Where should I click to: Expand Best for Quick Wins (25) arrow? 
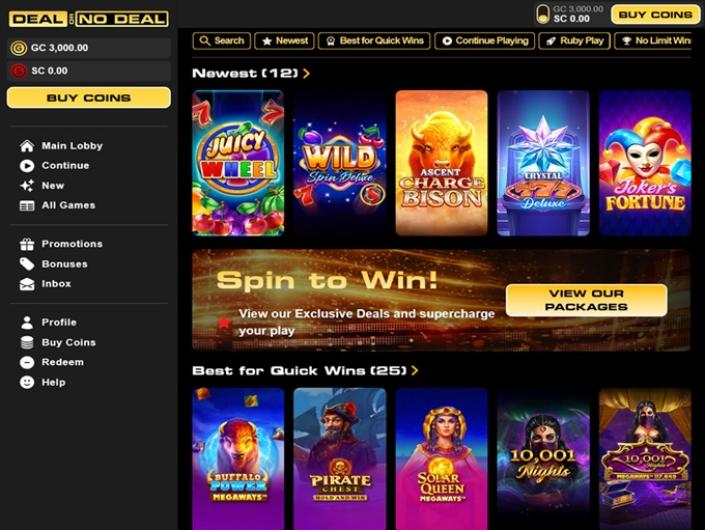[x=415, y=370]
